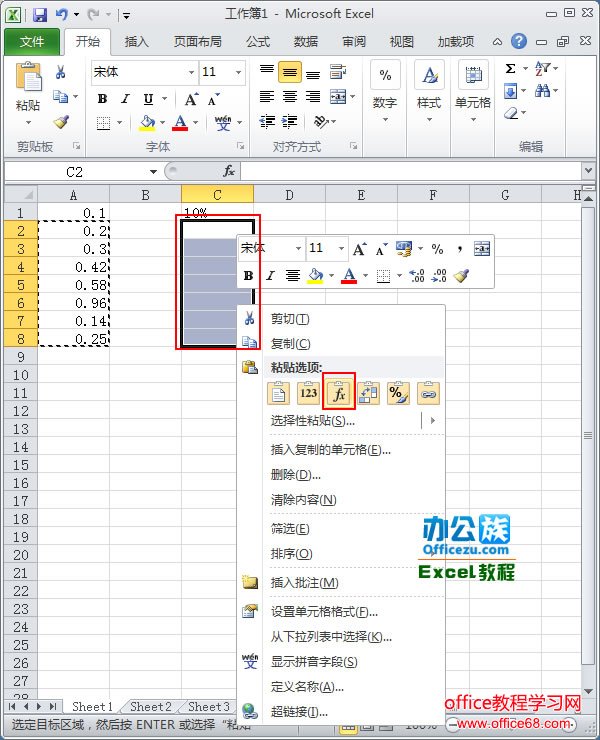Viewport: 600px width, 740px height.
Task: Click format painter in mini toolbar
Action: point(461,275)
